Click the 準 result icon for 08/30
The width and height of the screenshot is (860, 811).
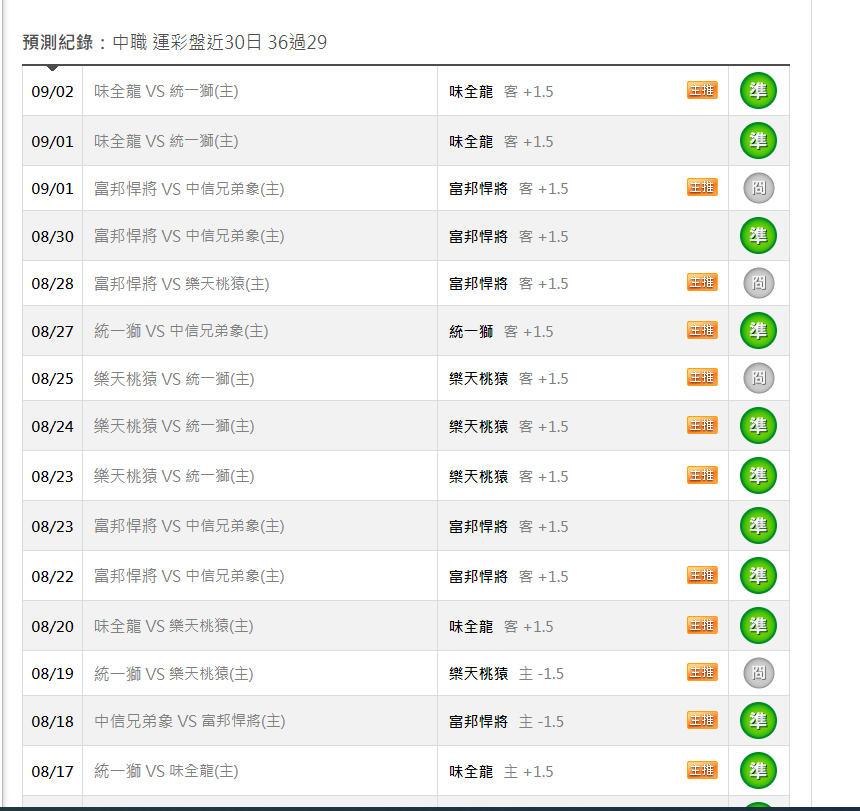(758, 236)
